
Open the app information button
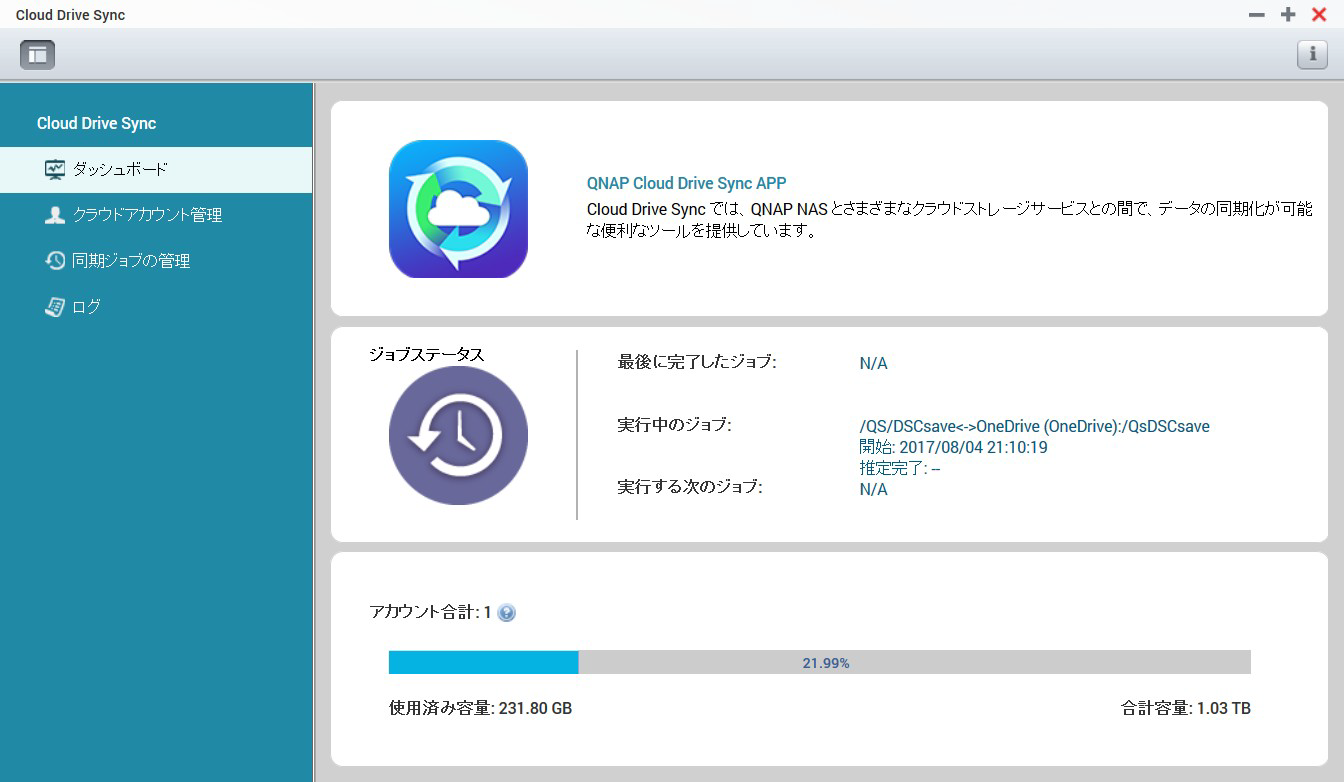pyautogui.click(x=1312, y=55)
